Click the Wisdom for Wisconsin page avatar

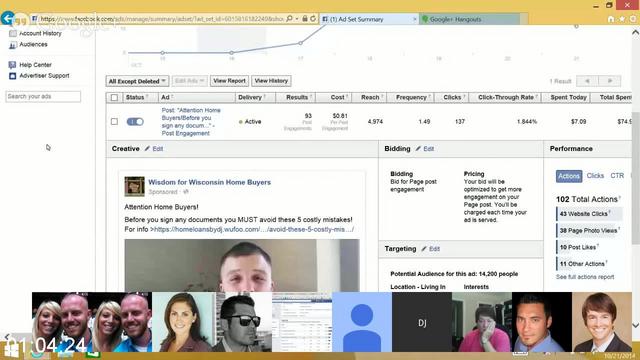[x=134, y=186]
